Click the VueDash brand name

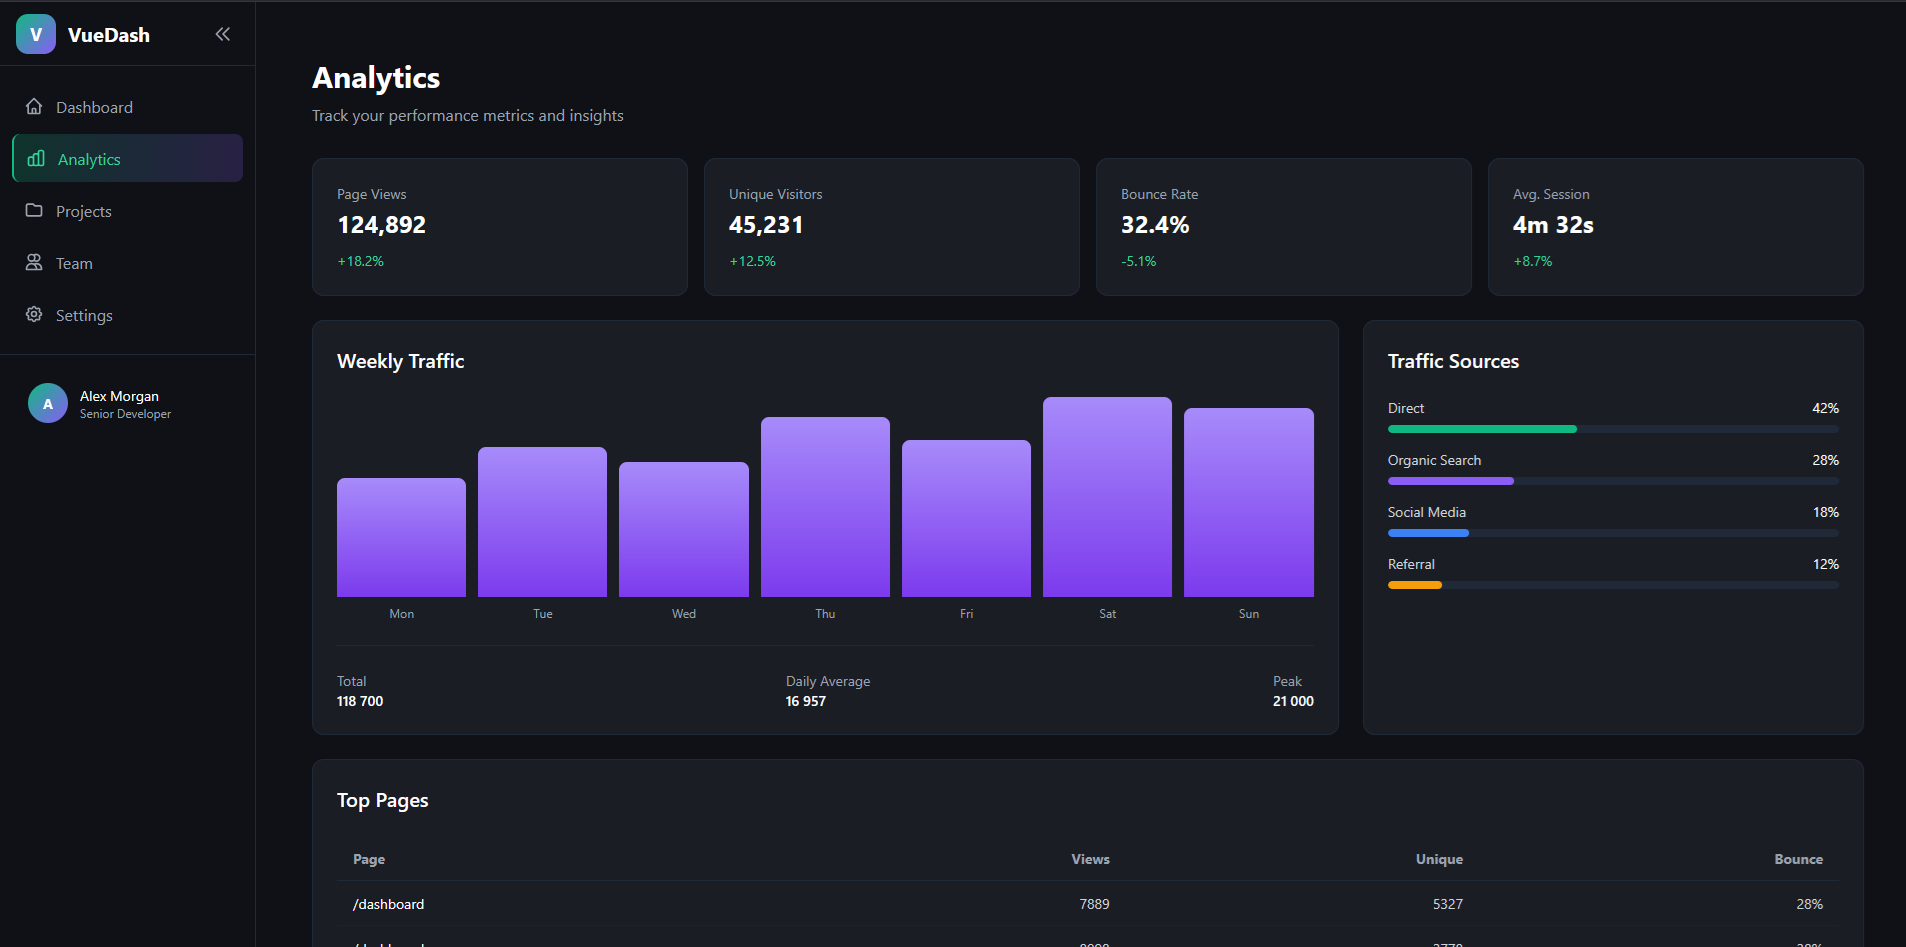pyautogui.click(x=109, y=35)
